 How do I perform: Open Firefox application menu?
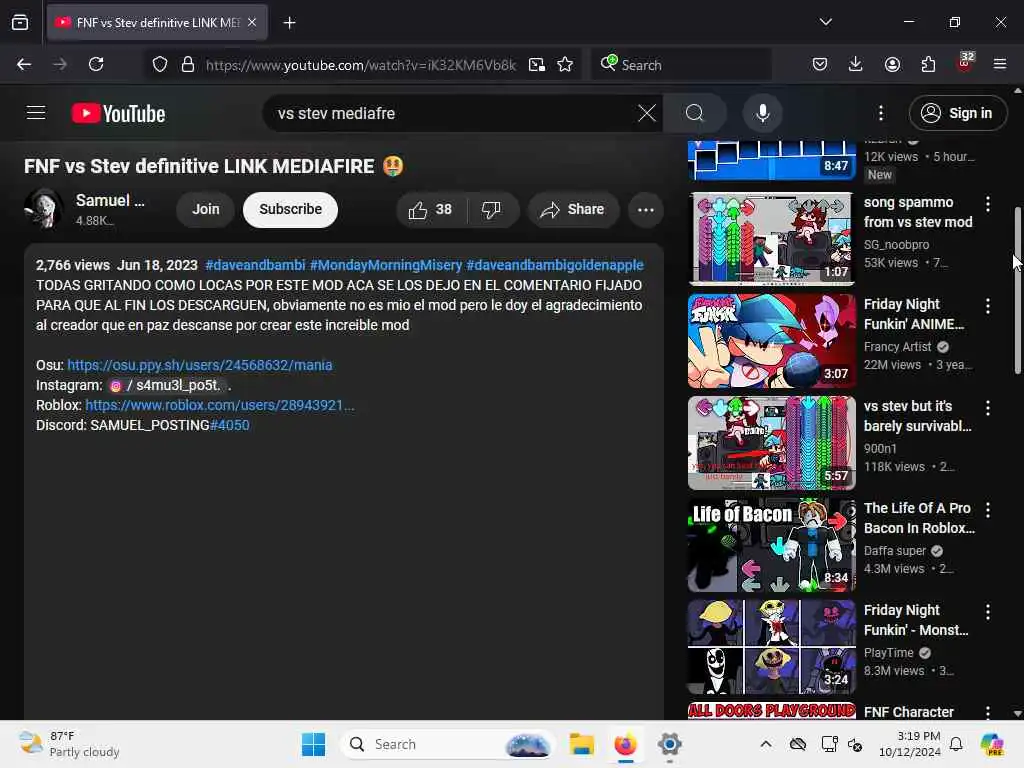click(x=1000, y=64)
